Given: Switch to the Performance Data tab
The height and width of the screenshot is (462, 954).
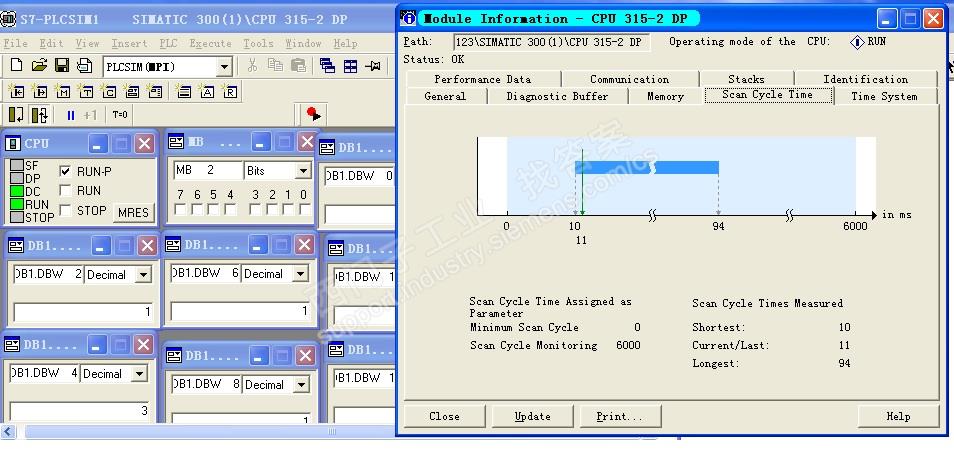Looking at the screenshot, I should tap(482, 79).
